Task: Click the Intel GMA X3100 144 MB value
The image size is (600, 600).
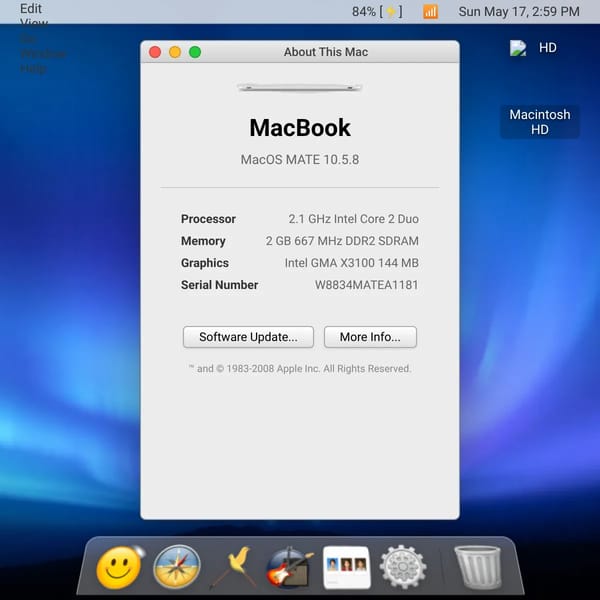Action: (x=352, y=263)
